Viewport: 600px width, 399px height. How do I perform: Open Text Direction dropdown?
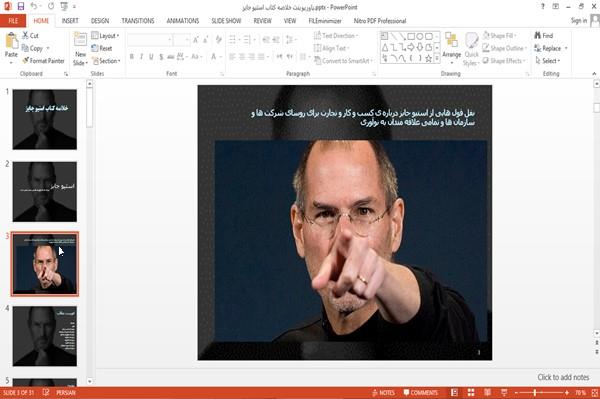336,36
